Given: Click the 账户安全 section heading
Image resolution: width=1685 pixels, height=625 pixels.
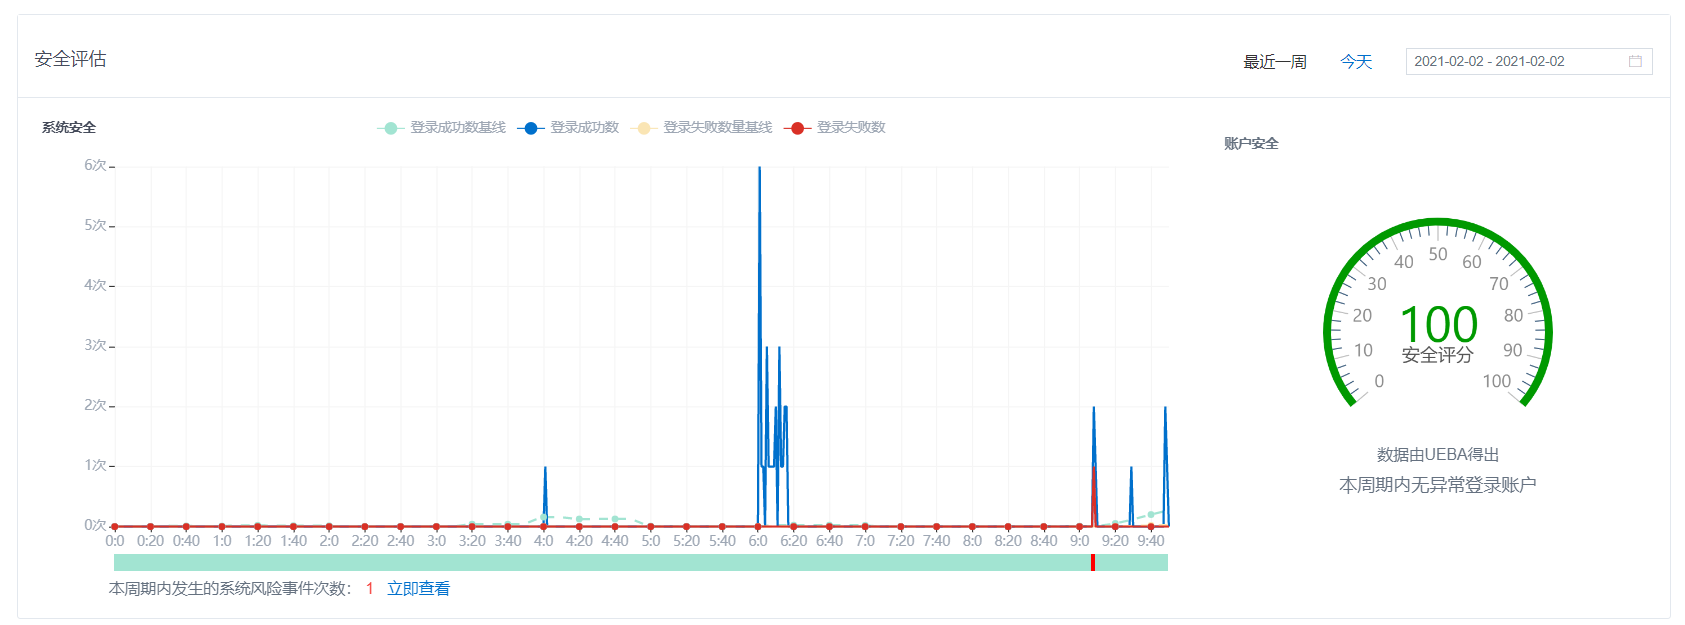Looking at the screenshot, I should tap(1251, 144).
